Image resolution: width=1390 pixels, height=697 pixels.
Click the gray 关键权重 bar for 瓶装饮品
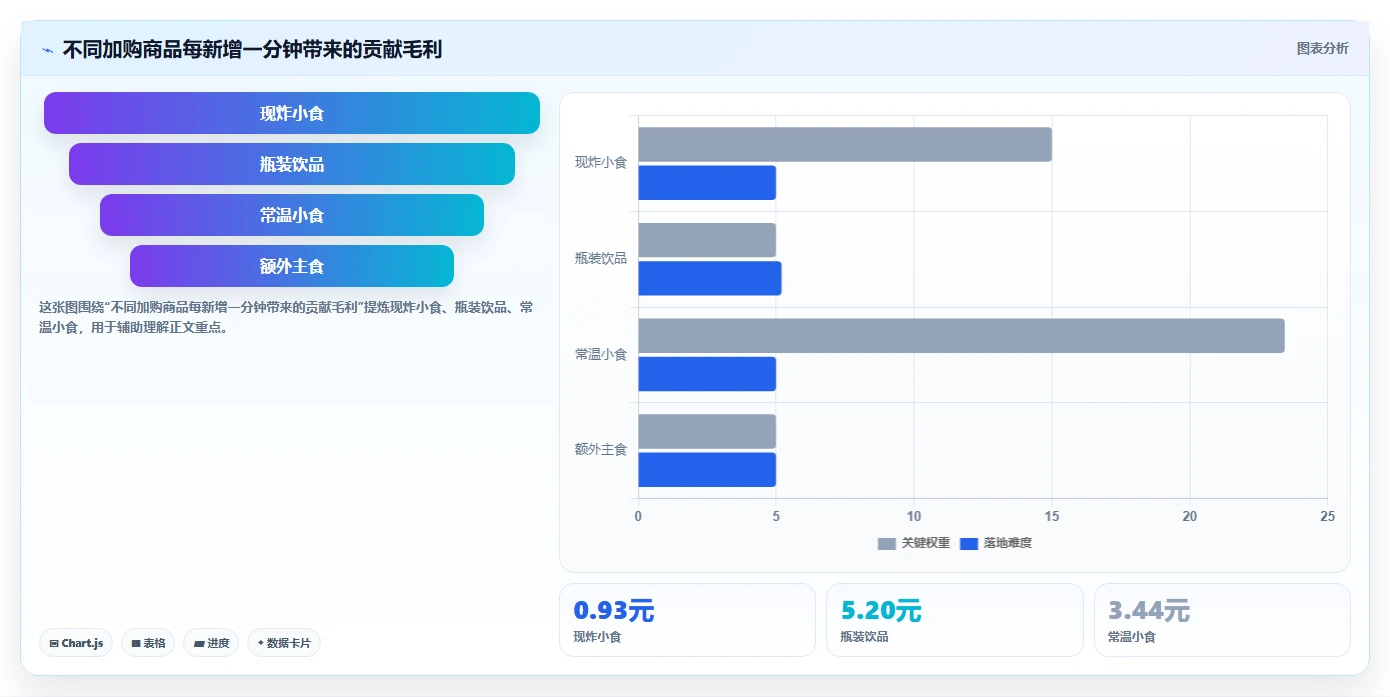click(x=707, y=240)
